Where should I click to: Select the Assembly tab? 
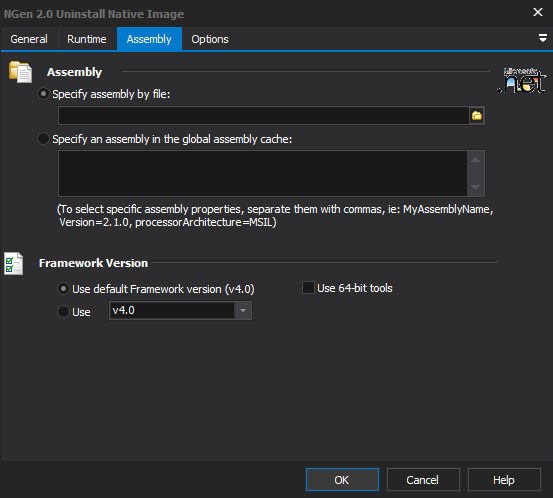(149, 39)
